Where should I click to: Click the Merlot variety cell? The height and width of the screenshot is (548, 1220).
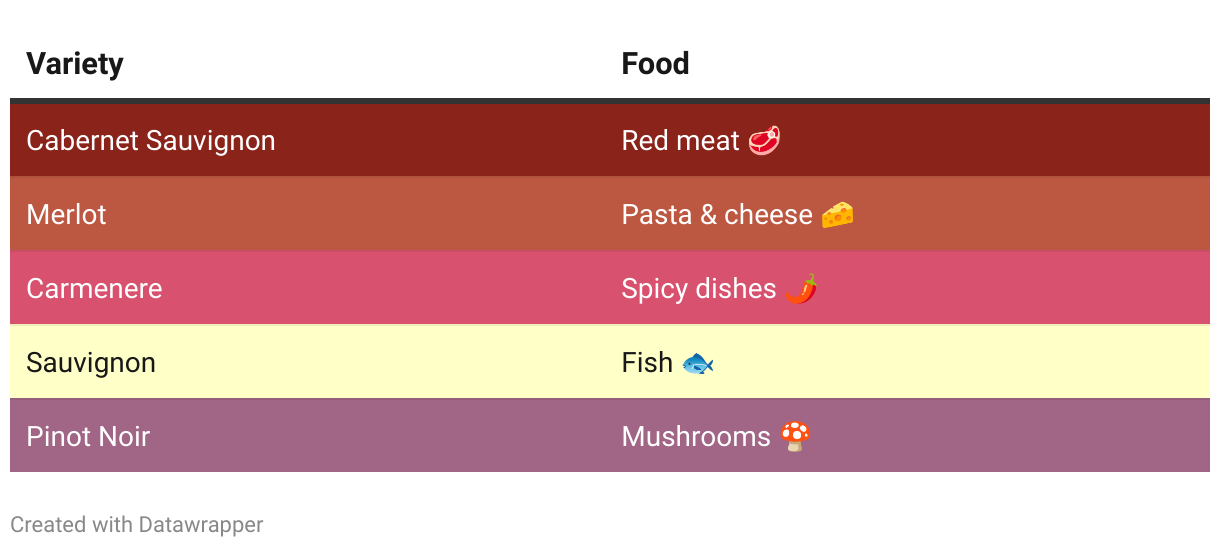tap(66, 214)
